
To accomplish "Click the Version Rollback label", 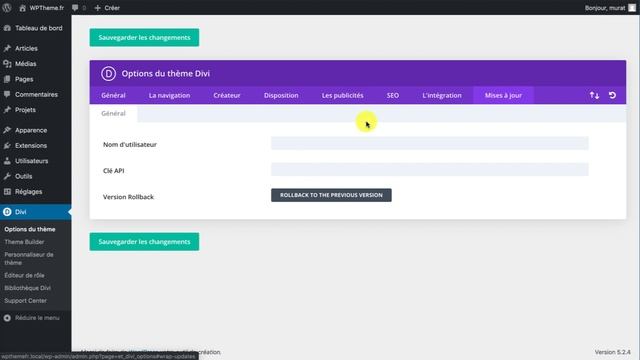I will pyautogui.click(x=128, y=197).
